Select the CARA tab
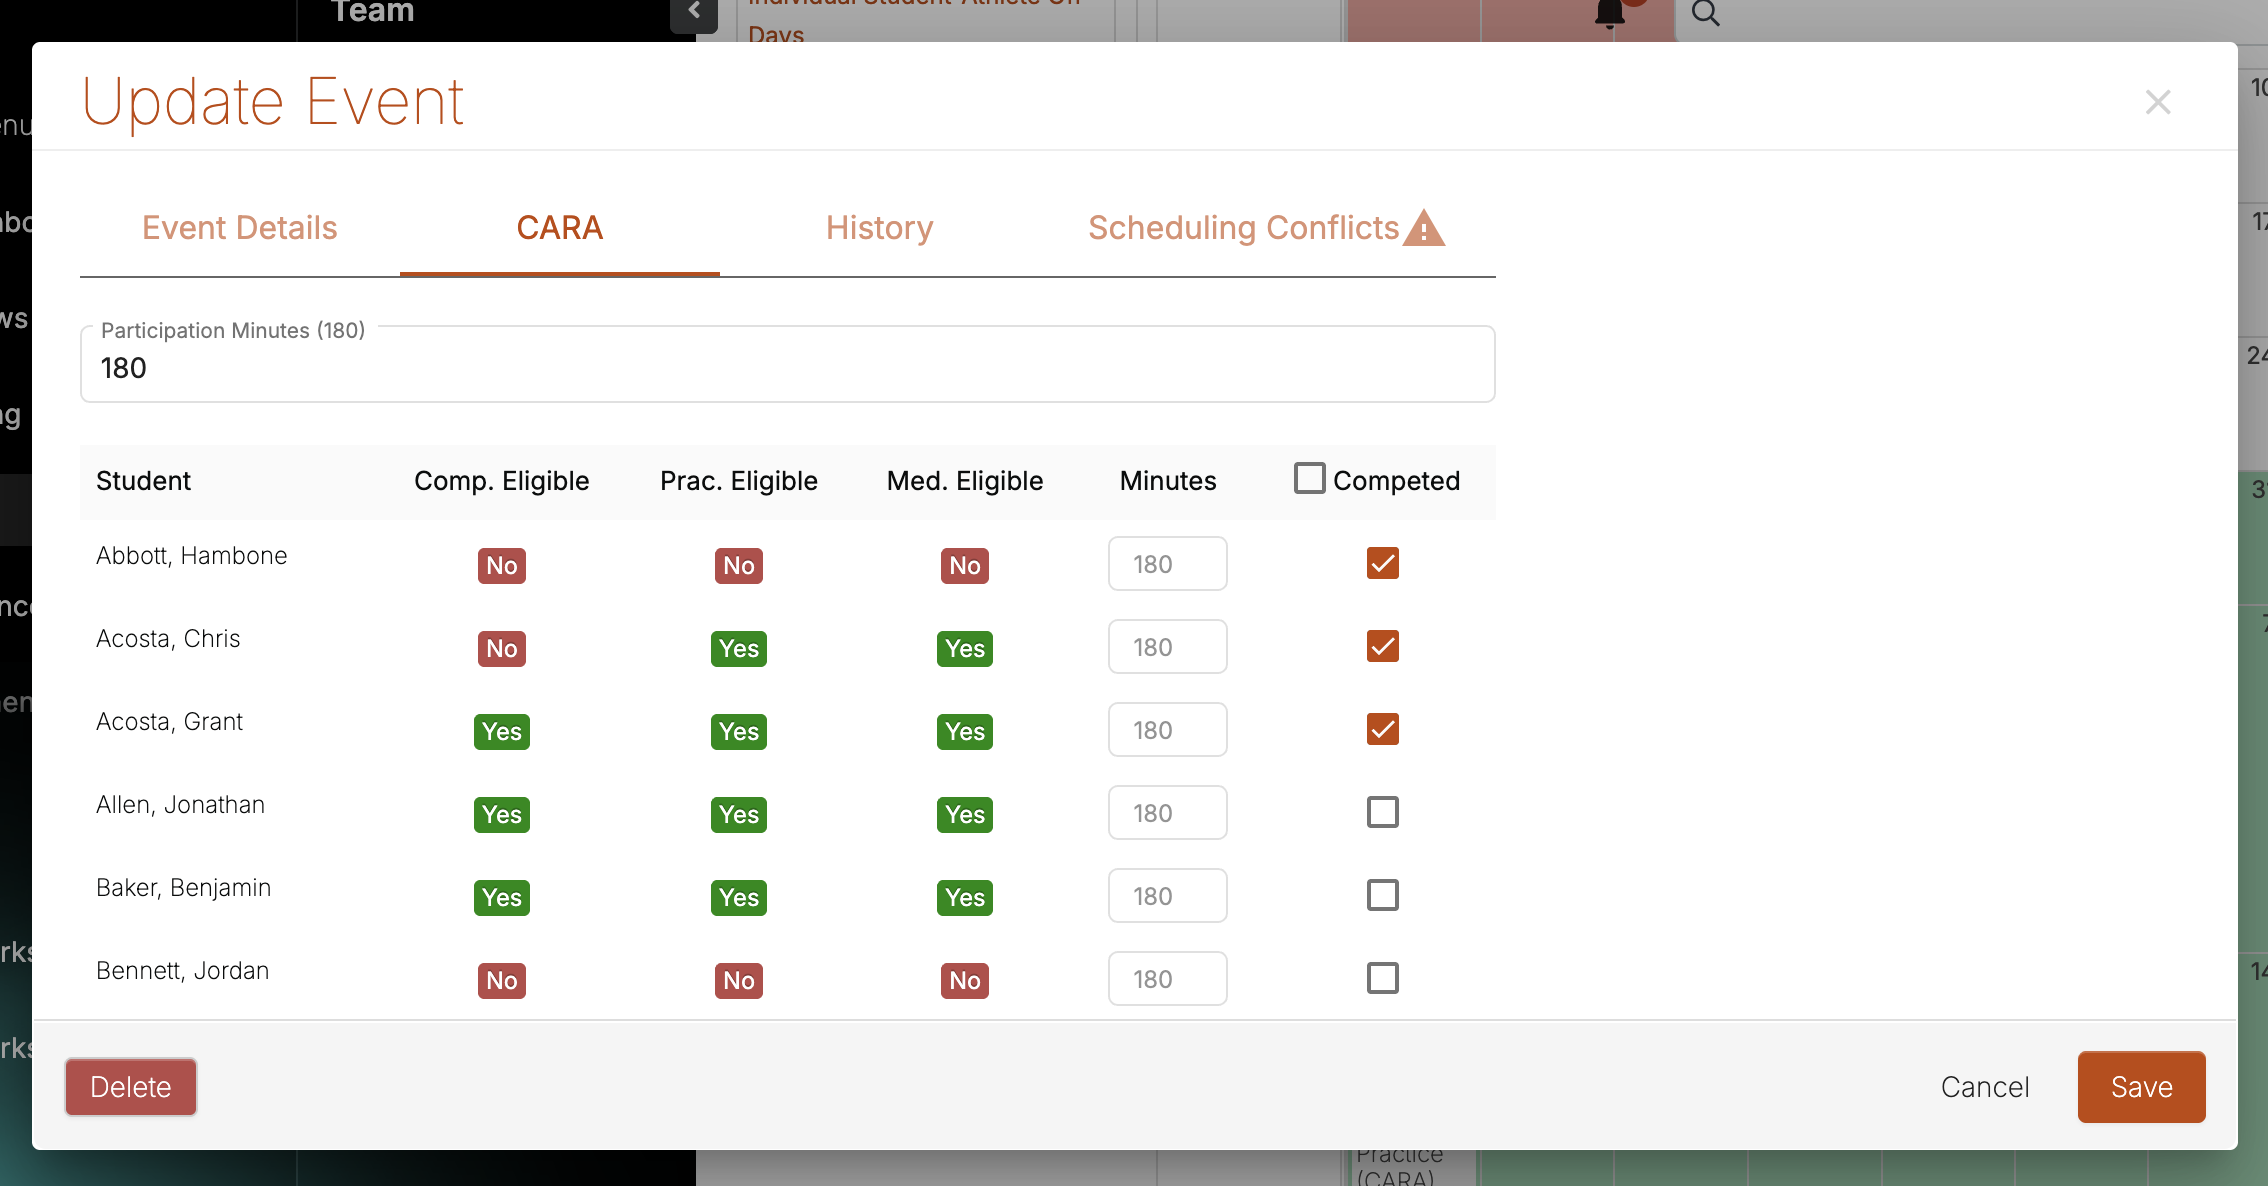 pos(560,228)
